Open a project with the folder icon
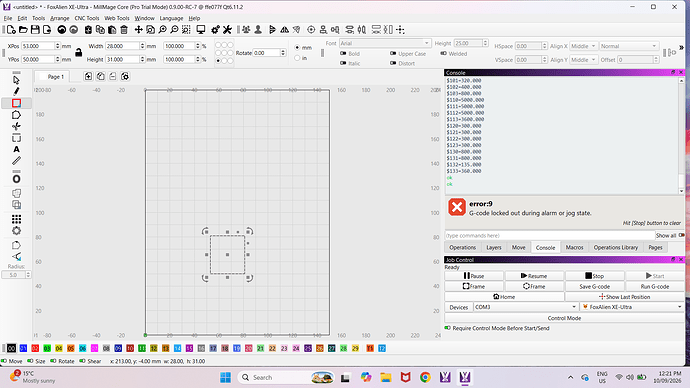This screenshot has height=388, width=690. [x=23, y=29]
